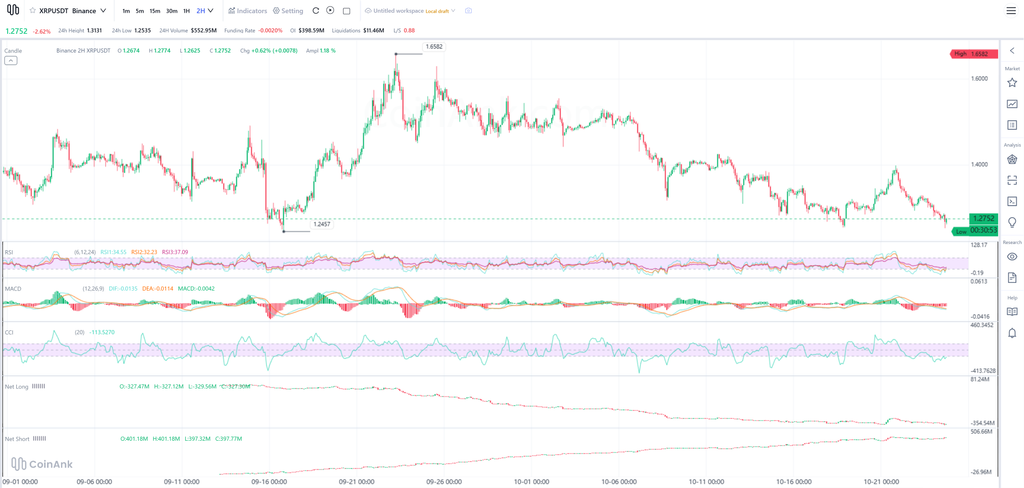Open the Research eye icon
1024x488 pixels.
tap(1012, 256)
